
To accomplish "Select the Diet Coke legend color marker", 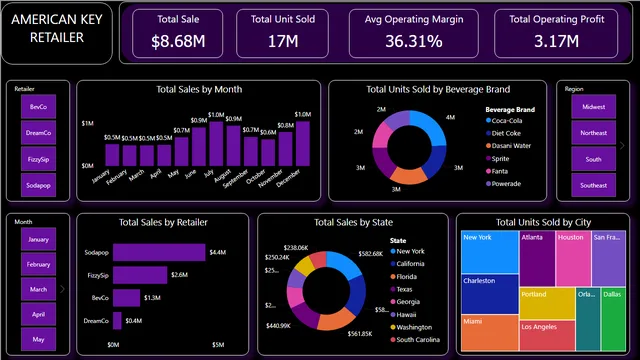I will pos(488,133).
